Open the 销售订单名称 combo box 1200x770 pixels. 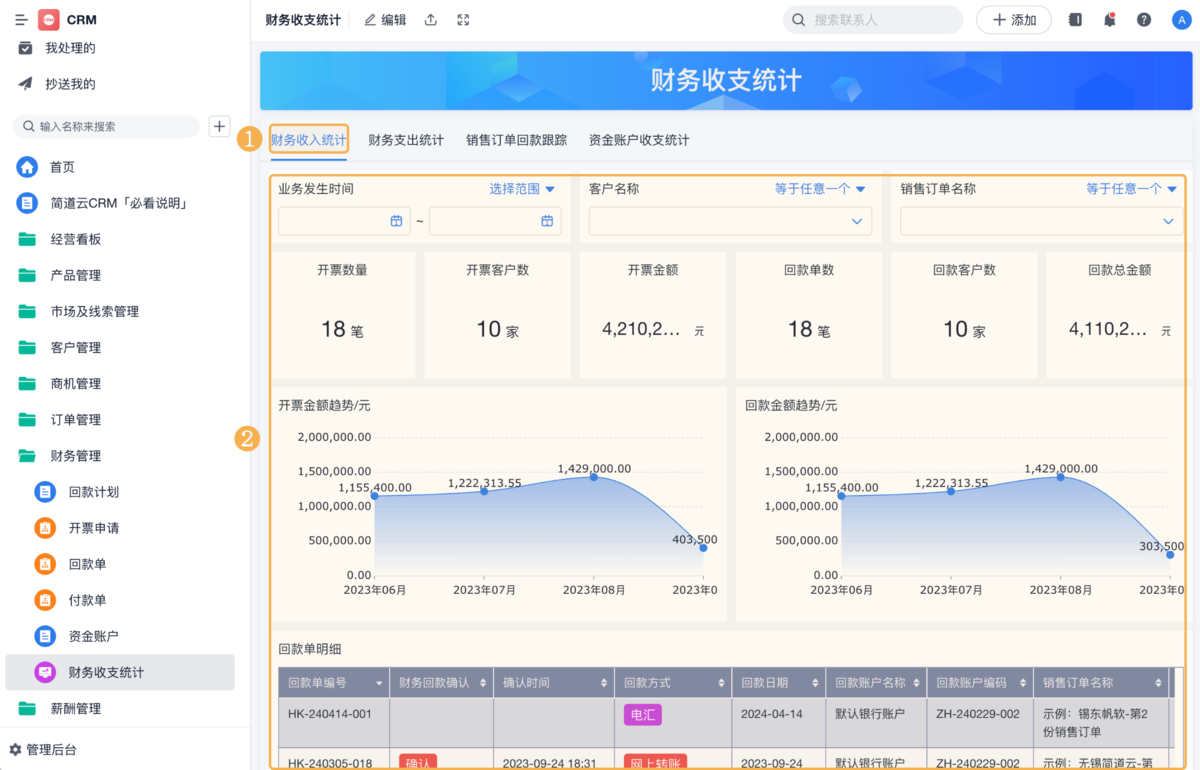click(x=1041, y=221)
